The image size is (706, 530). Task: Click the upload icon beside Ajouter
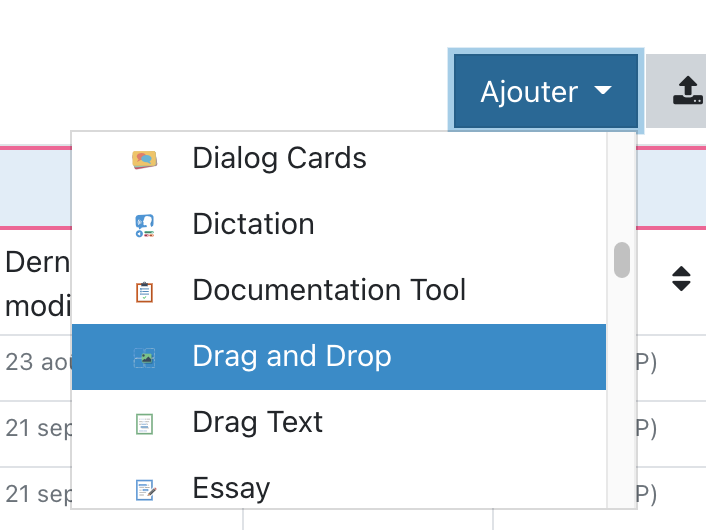pyautogui.click(x=684, y=92)
